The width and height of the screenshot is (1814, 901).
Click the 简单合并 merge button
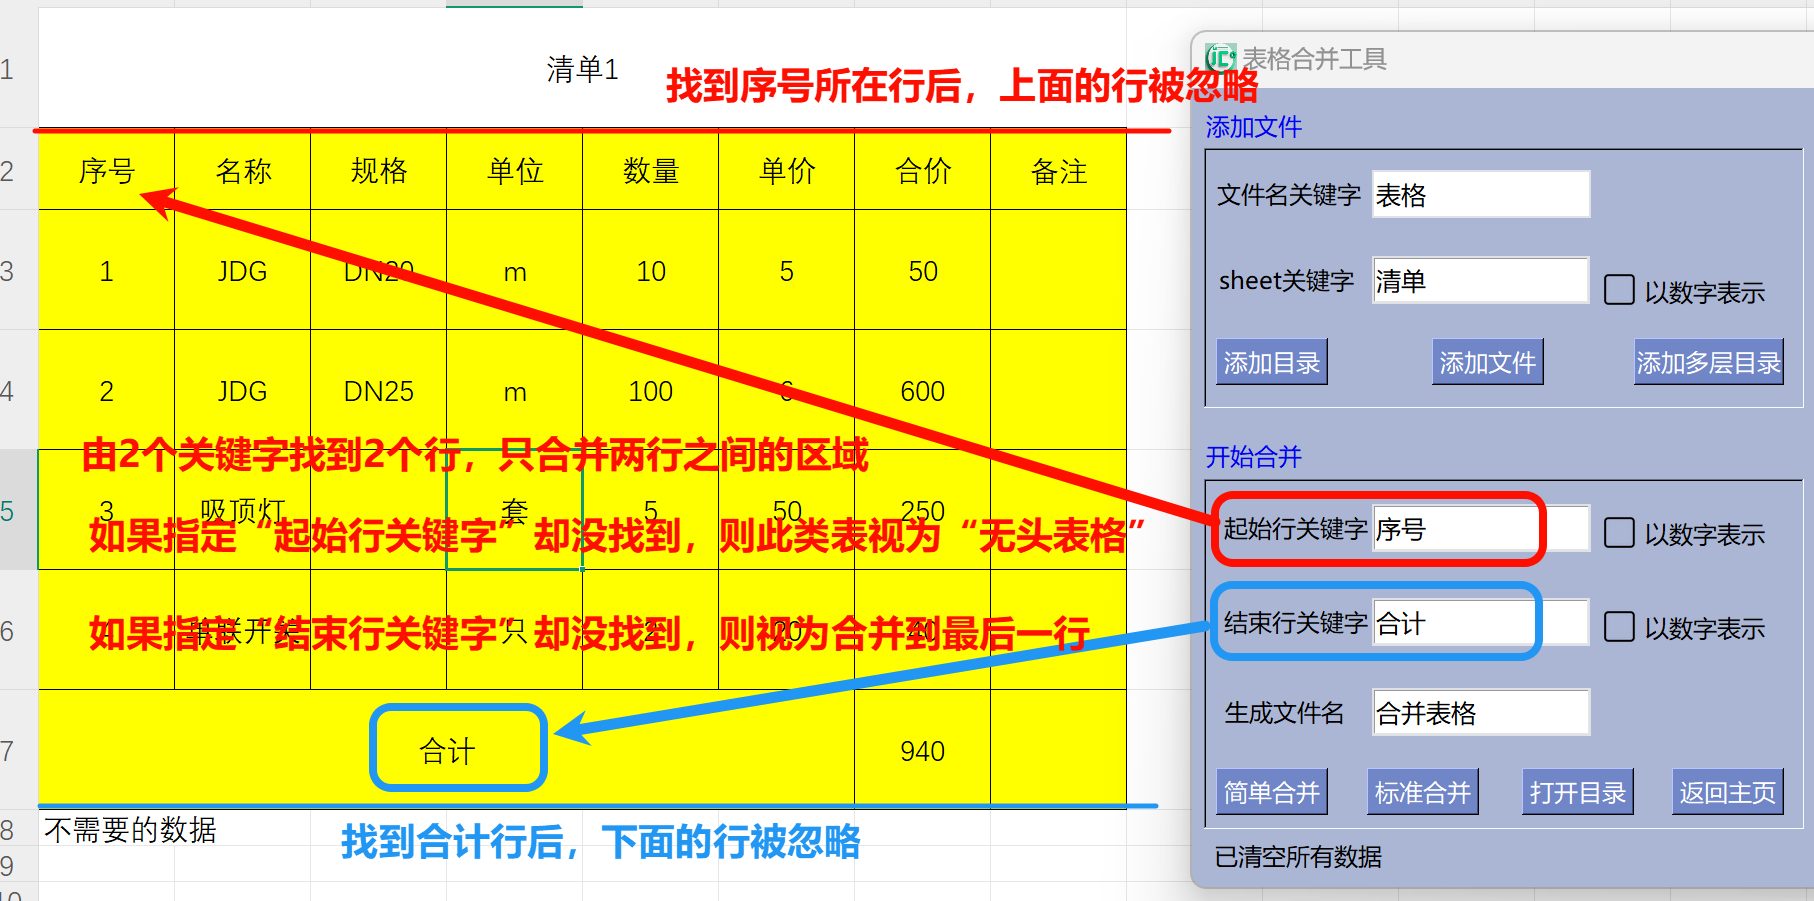(1271, 790)
